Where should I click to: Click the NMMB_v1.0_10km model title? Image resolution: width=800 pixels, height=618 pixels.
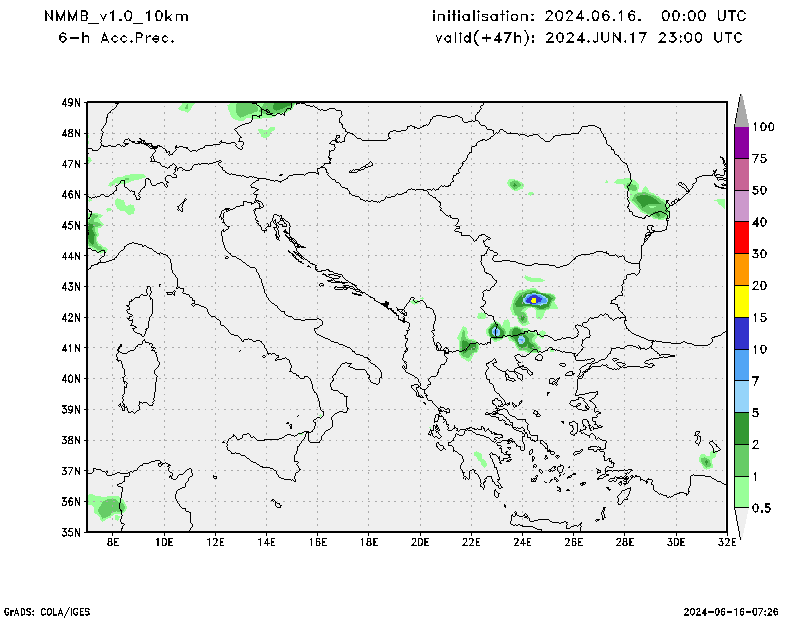click(x=116, y=17)
